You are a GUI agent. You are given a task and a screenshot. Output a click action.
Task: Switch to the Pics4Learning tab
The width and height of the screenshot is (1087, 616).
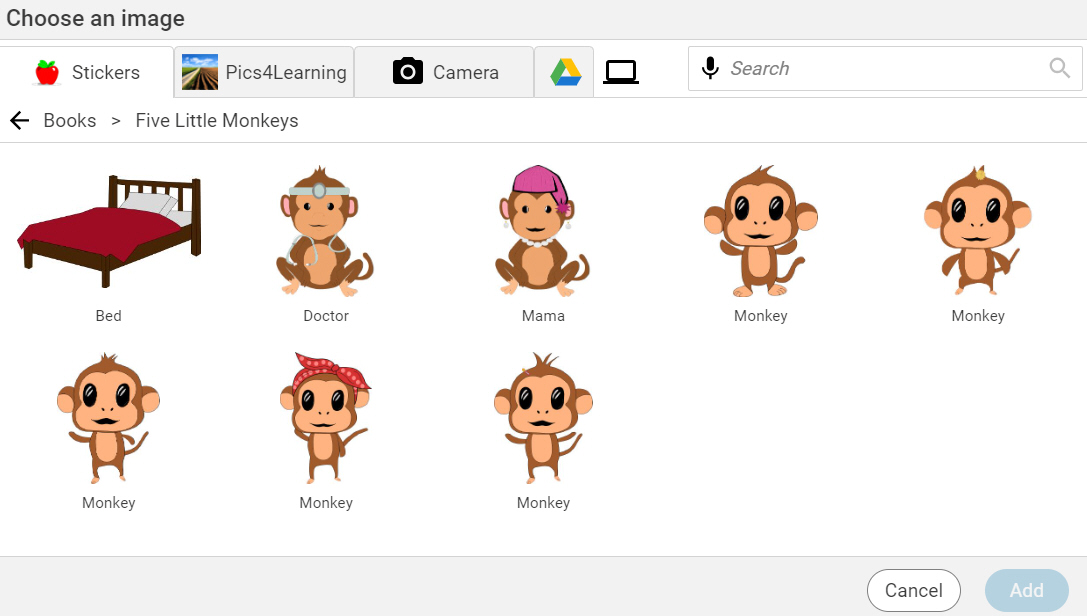pos(263,71)
